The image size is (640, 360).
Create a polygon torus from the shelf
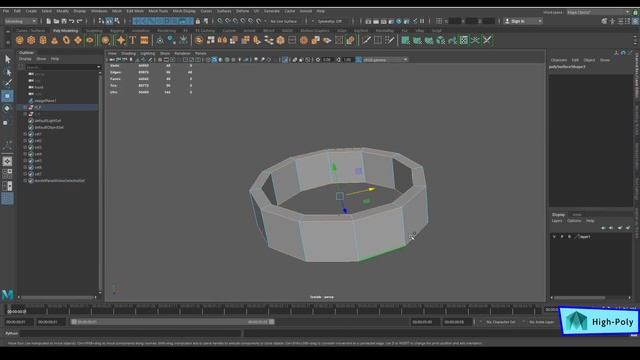click(66, 40)
